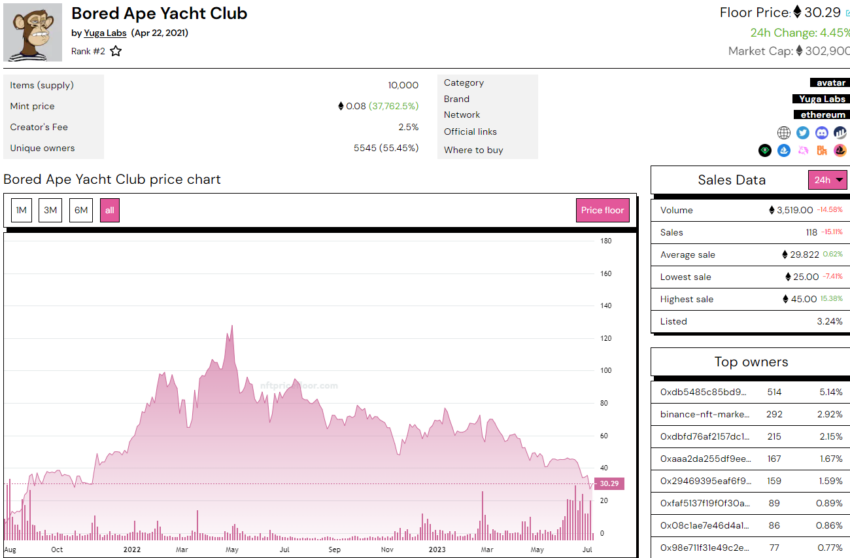Viewport: 850px width, 558px height.
Task: Click top owner 0xdbfd76af2157dc1 row
Action: 751,437
